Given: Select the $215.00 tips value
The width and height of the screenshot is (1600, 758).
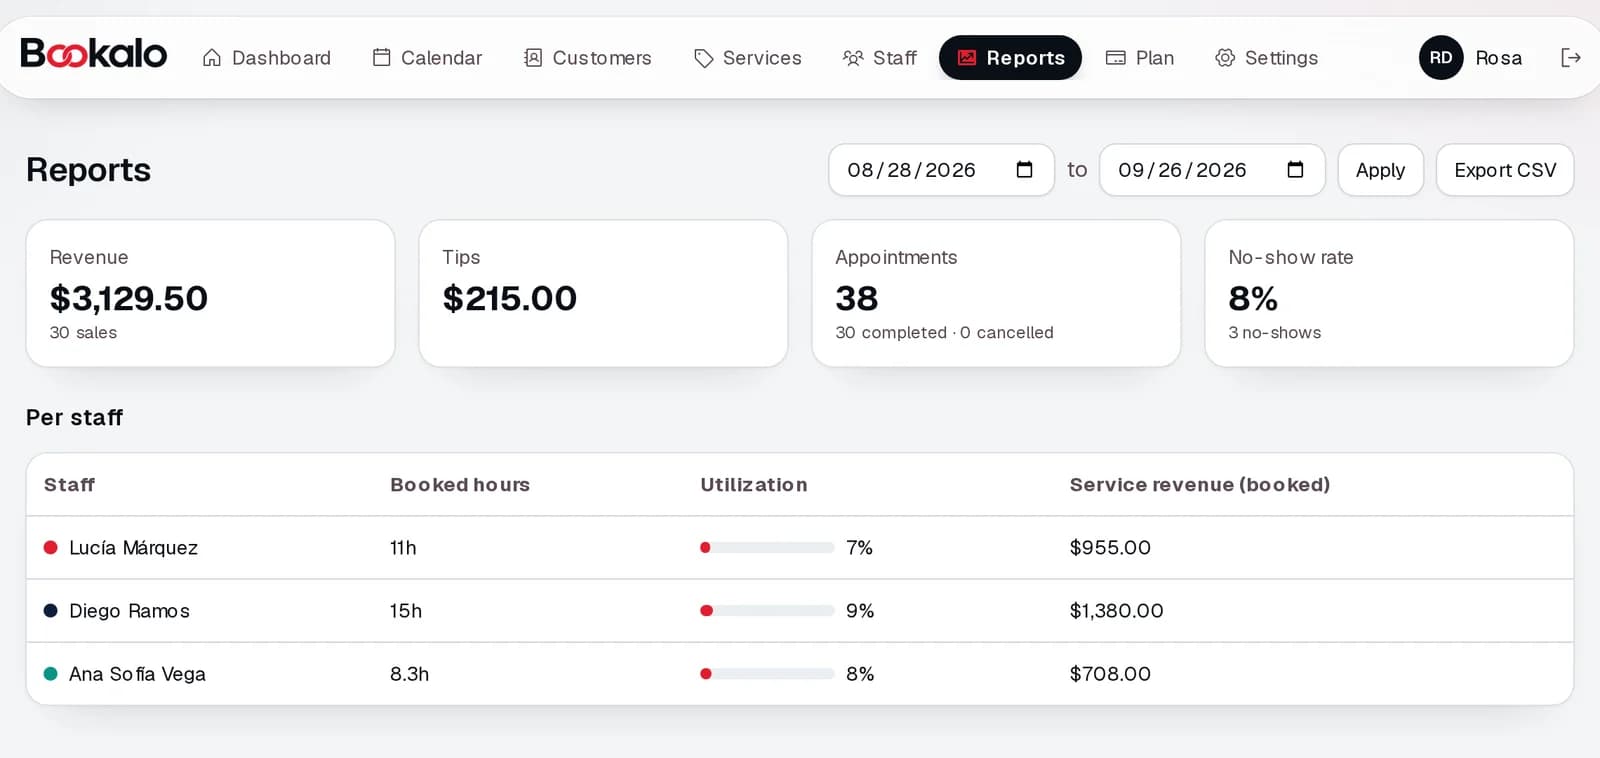Looking at the screenshot, I should [x=510, y=298].
